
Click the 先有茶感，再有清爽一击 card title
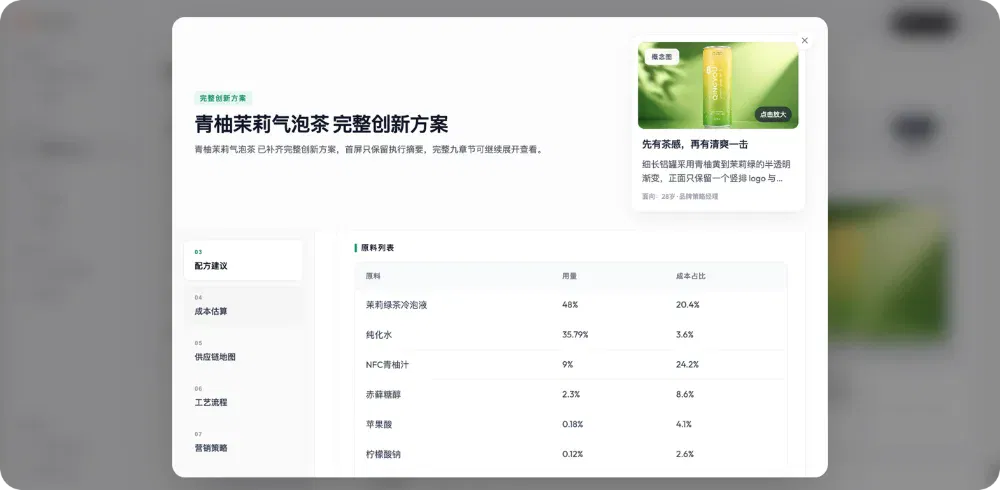coord(695,144)
